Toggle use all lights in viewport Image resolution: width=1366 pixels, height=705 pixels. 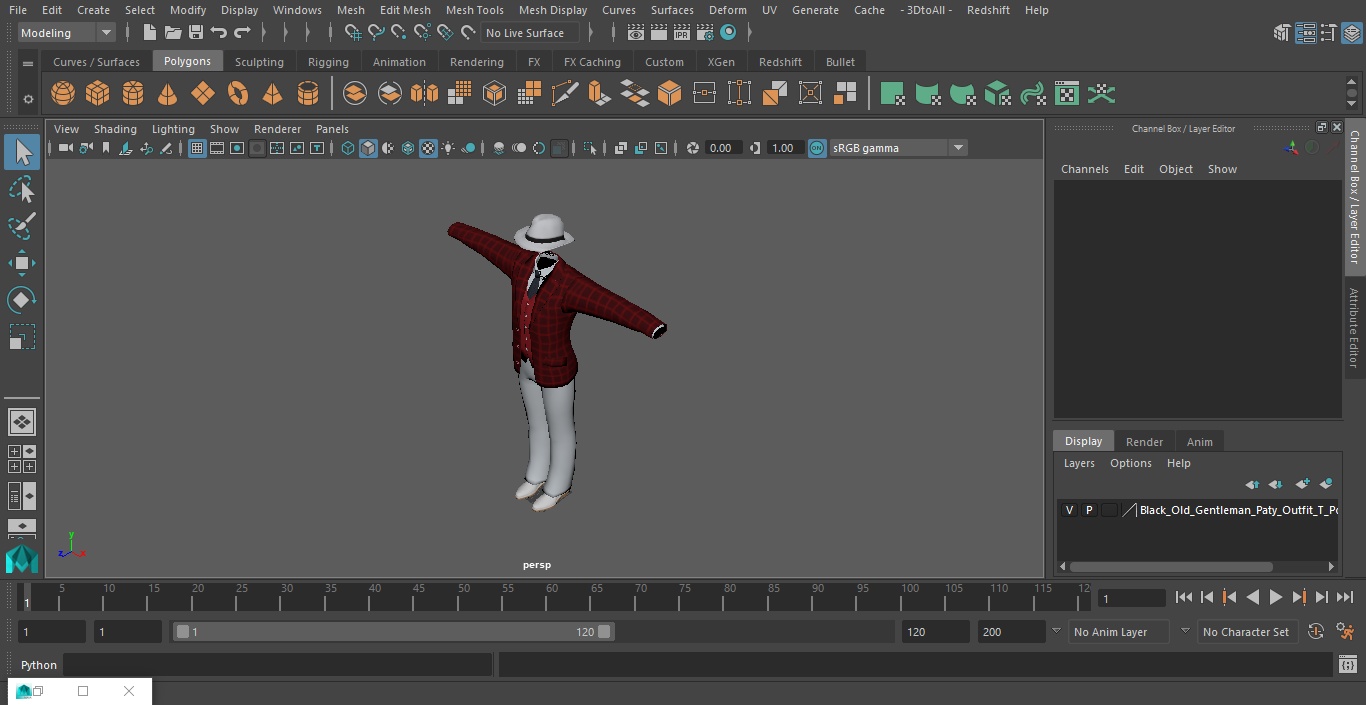pyautogui.click(x=448, y=148)
